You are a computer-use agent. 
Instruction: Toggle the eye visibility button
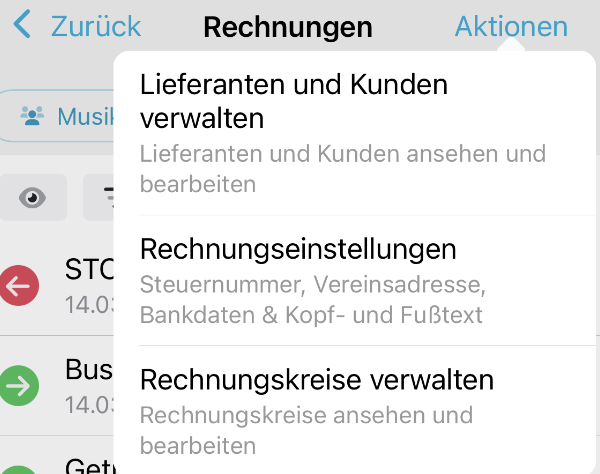click(33, 197)
